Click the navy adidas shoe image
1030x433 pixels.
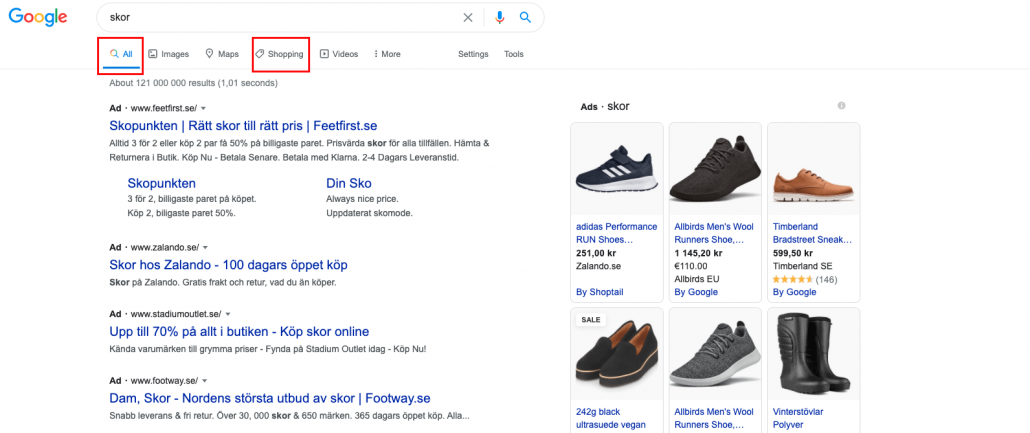pyautogui.click(x=617, y=169)
